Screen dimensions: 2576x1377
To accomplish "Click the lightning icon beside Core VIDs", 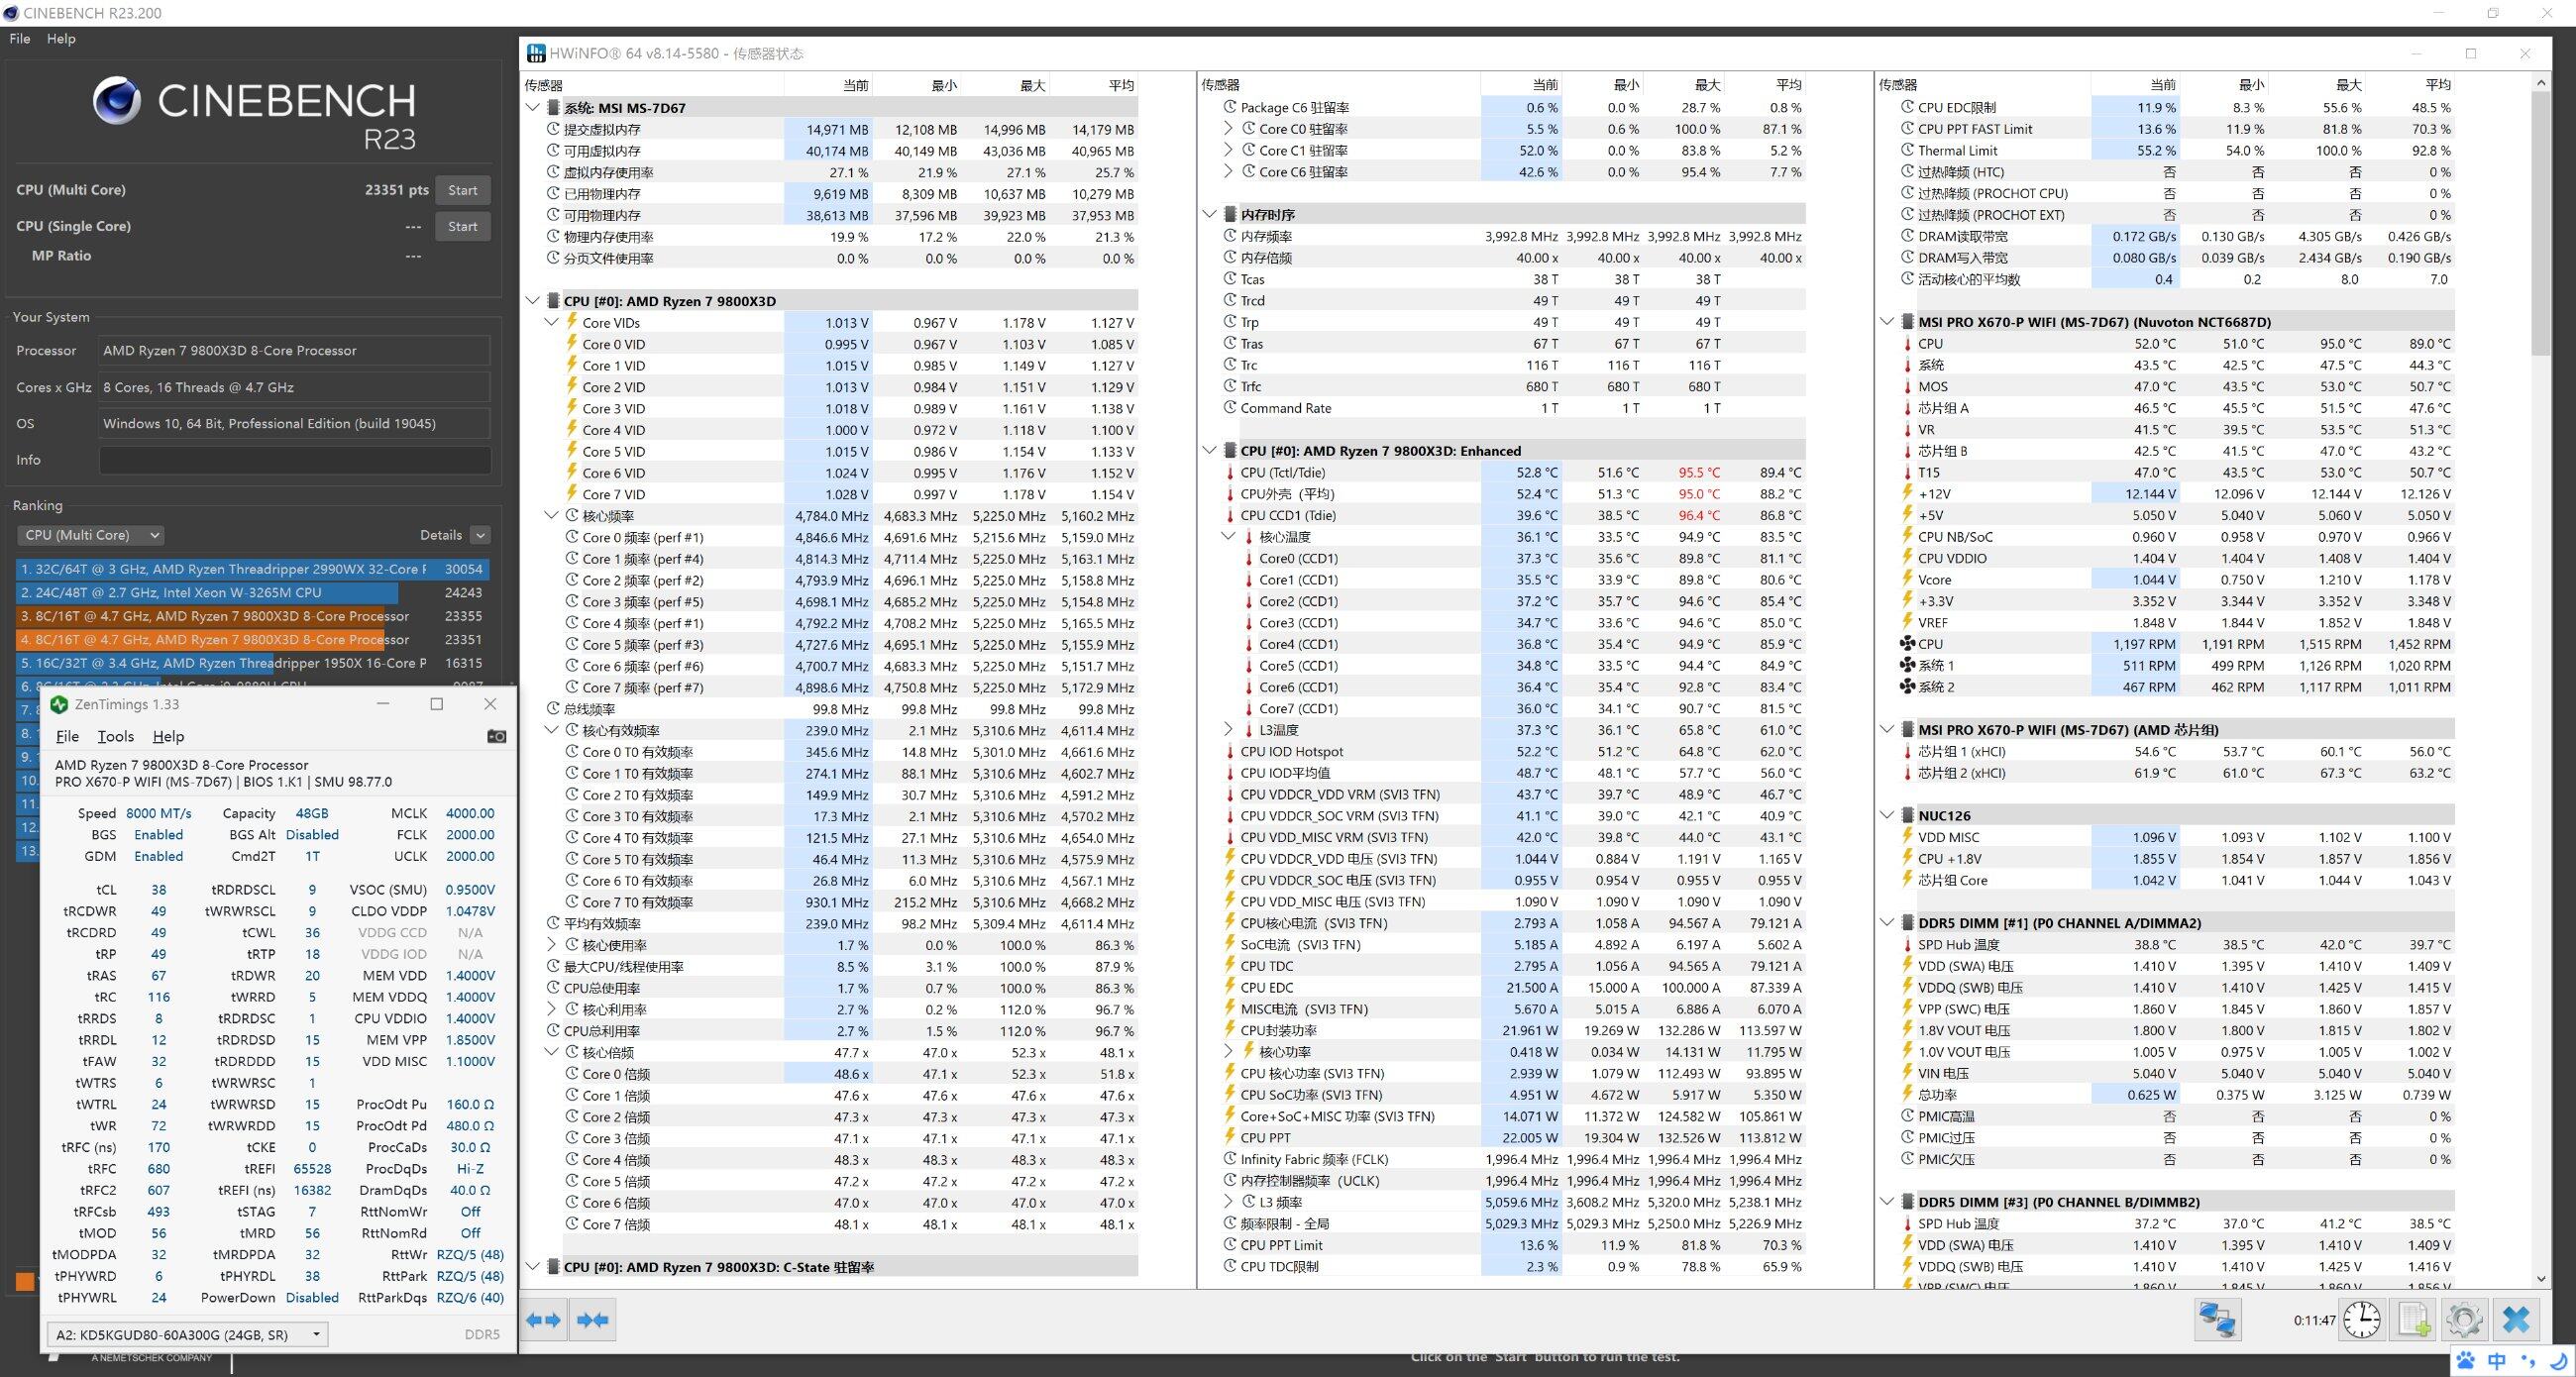I will click(572, 322).
